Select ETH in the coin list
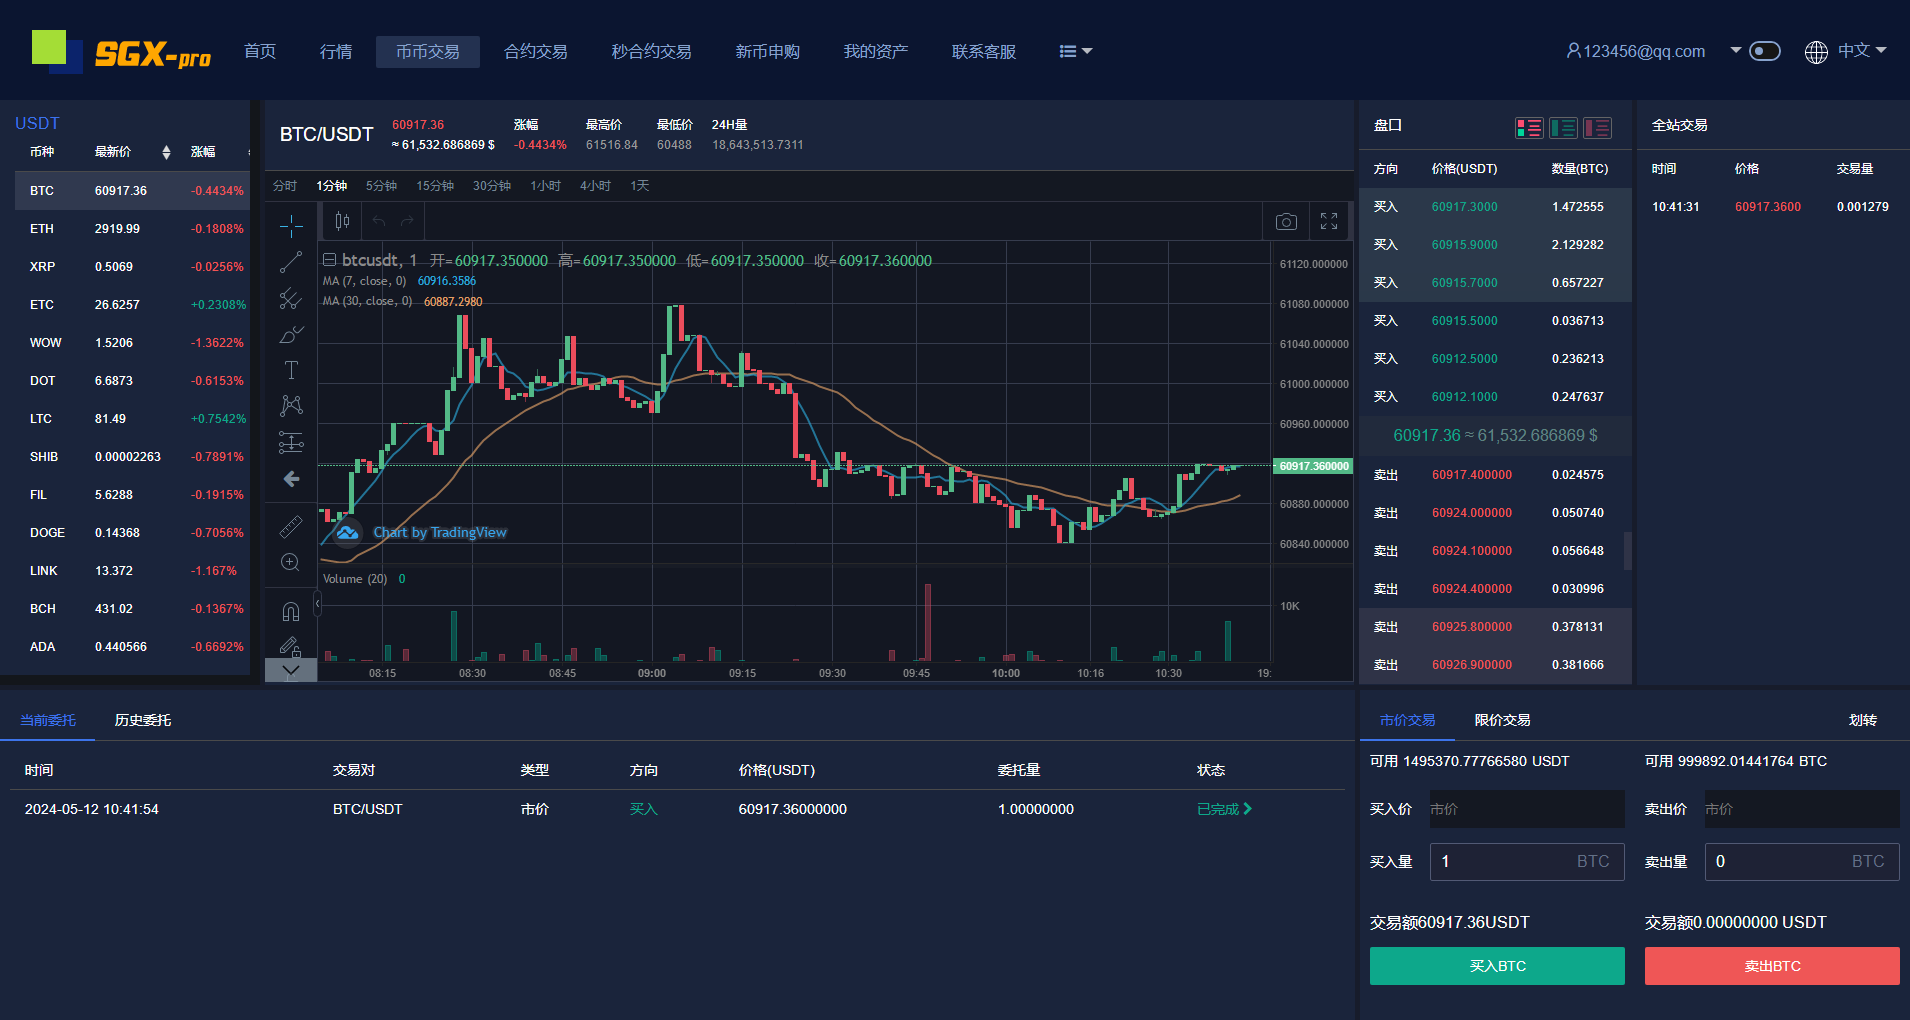Image resolution: width=1910 pixels, height=1020 pixels. tap(132, 229)
